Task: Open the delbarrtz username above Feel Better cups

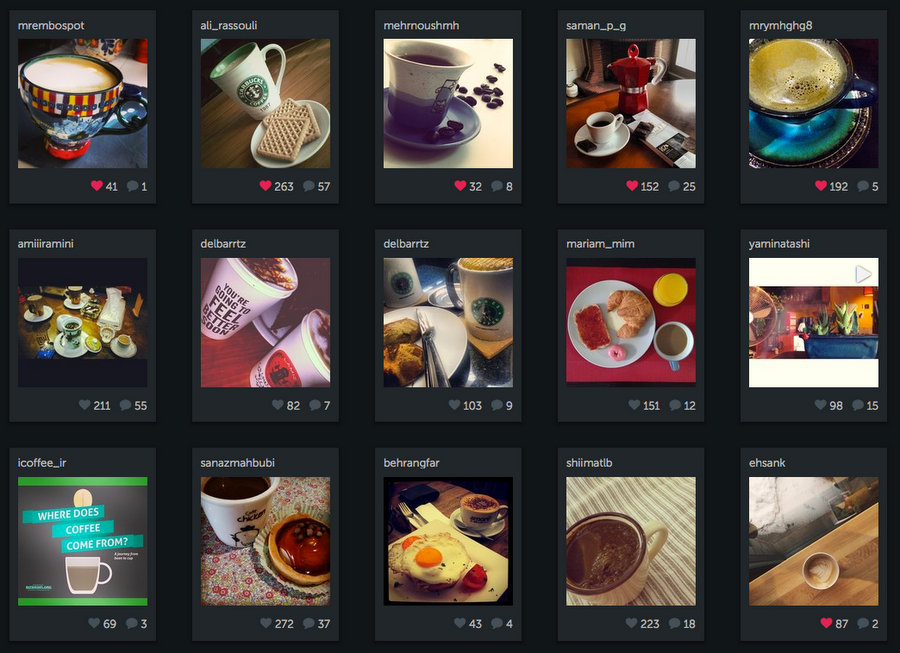Action: click(223, 244)
